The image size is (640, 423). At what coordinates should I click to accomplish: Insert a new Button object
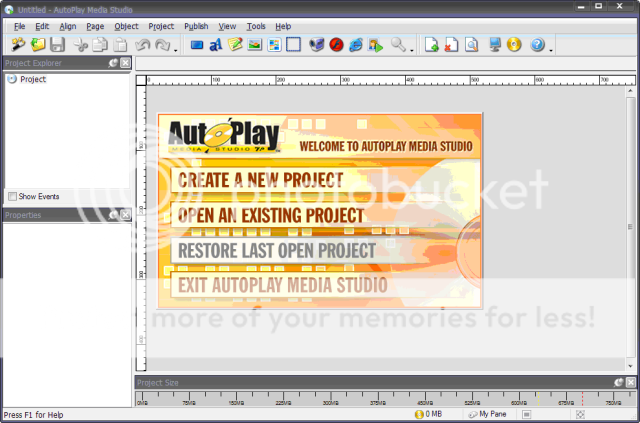click(x=197, y=45)
